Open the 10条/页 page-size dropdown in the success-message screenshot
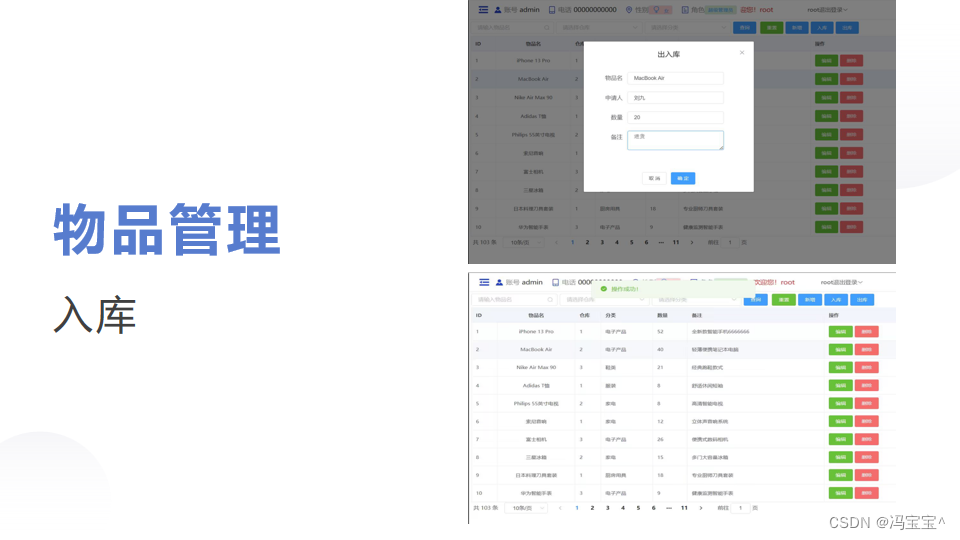 (x=526, y=508)
